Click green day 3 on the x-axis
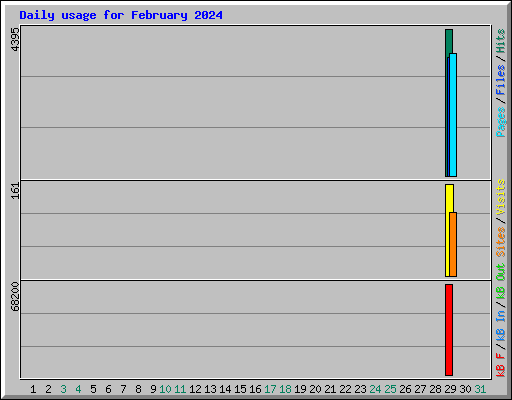Image resolution: width=512 pixels, height=400 pixels. point(63,389)
